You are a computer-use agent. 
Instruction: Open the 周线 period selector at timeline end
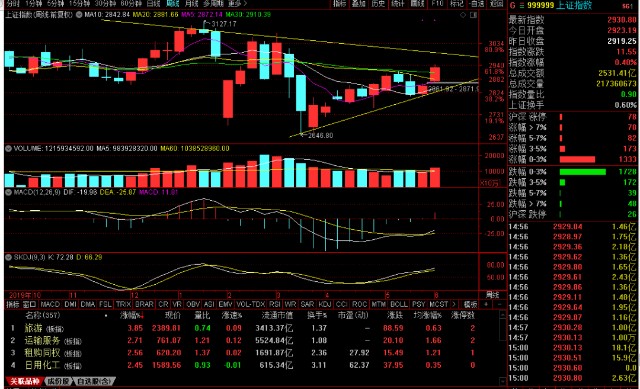(x=492, y=295)
